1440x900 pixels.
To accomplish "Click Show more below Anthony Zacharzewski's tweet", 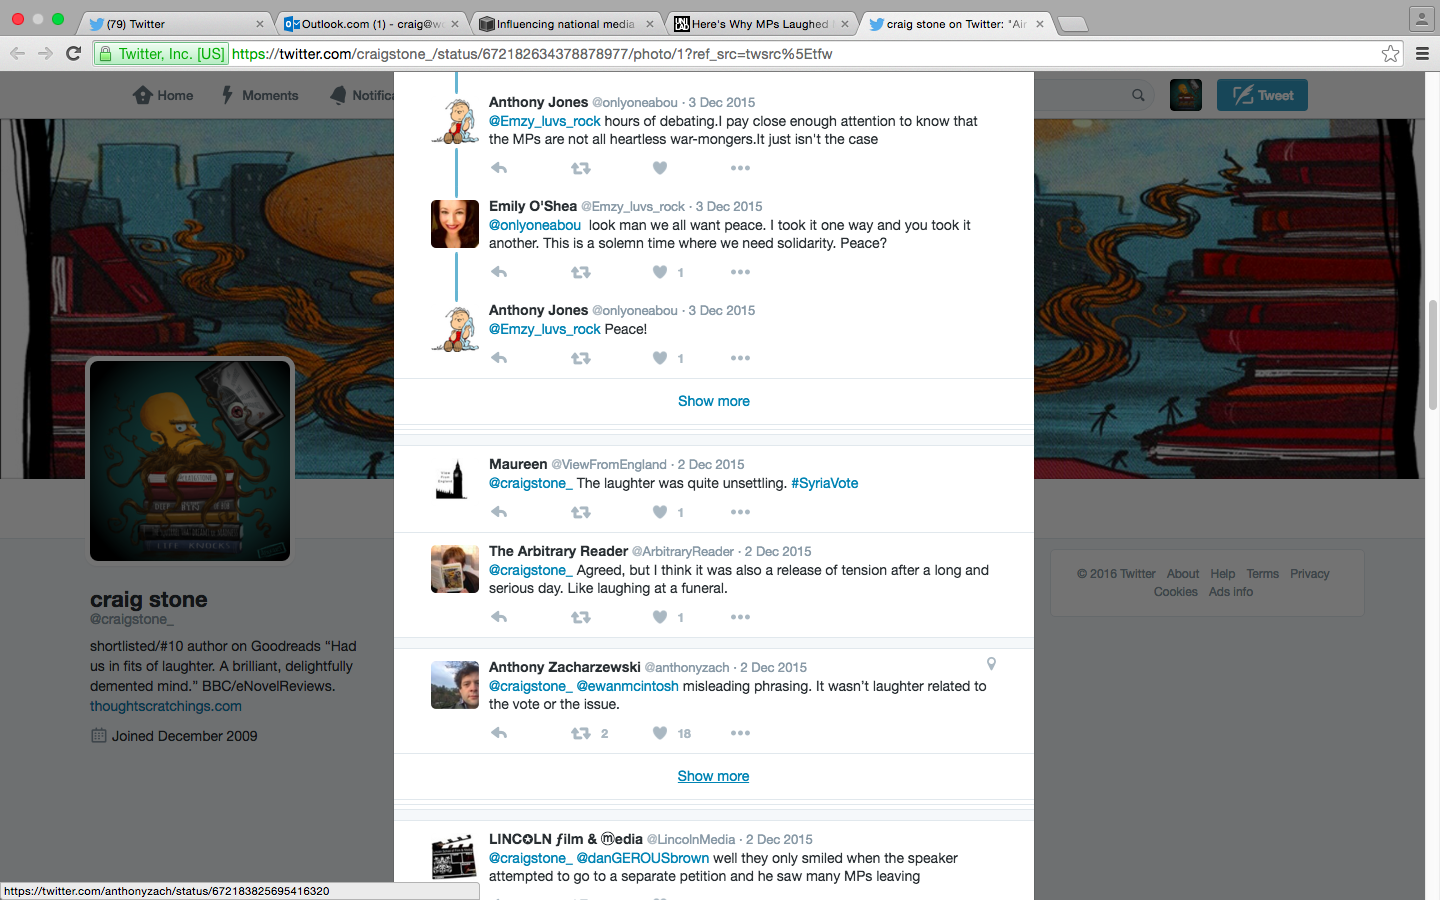I will pos(714,776).
